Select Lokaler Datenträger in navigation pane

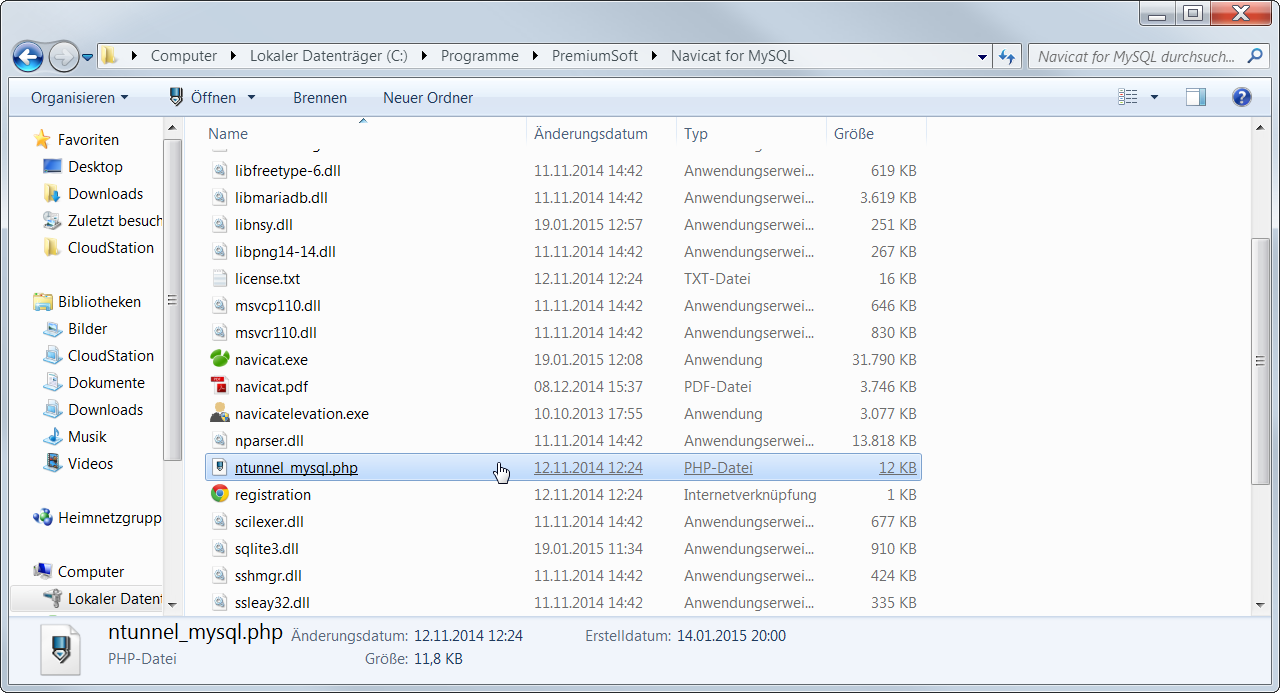pos(114,599)
